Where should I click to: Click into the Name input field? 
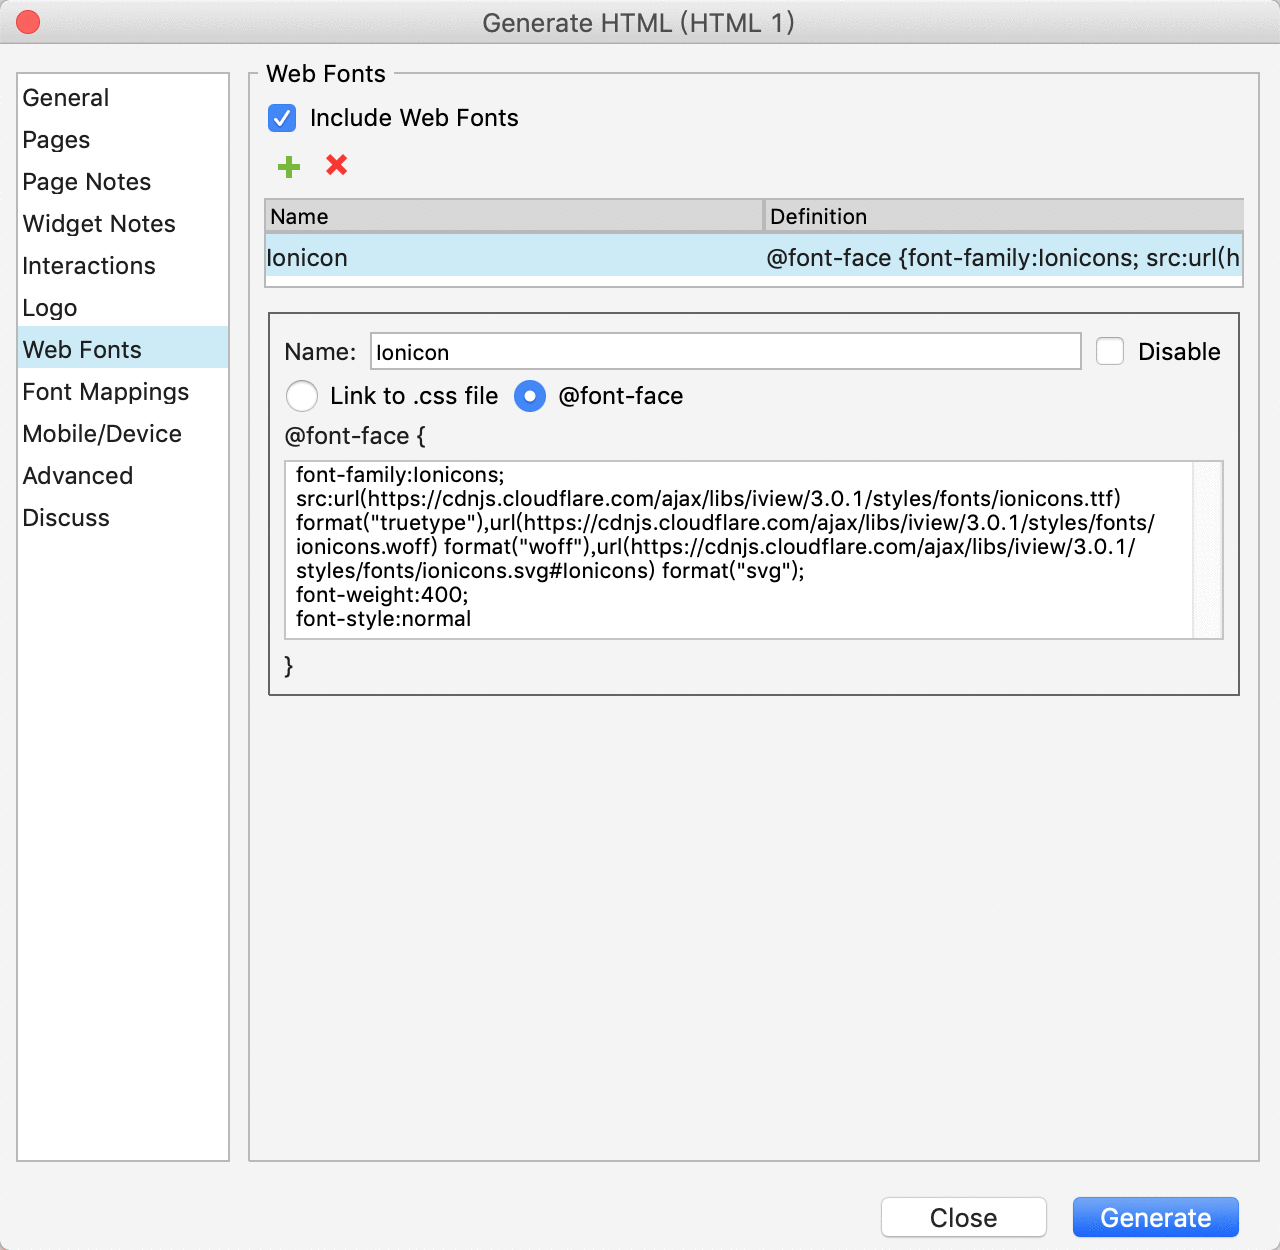[x=726, y=351]
